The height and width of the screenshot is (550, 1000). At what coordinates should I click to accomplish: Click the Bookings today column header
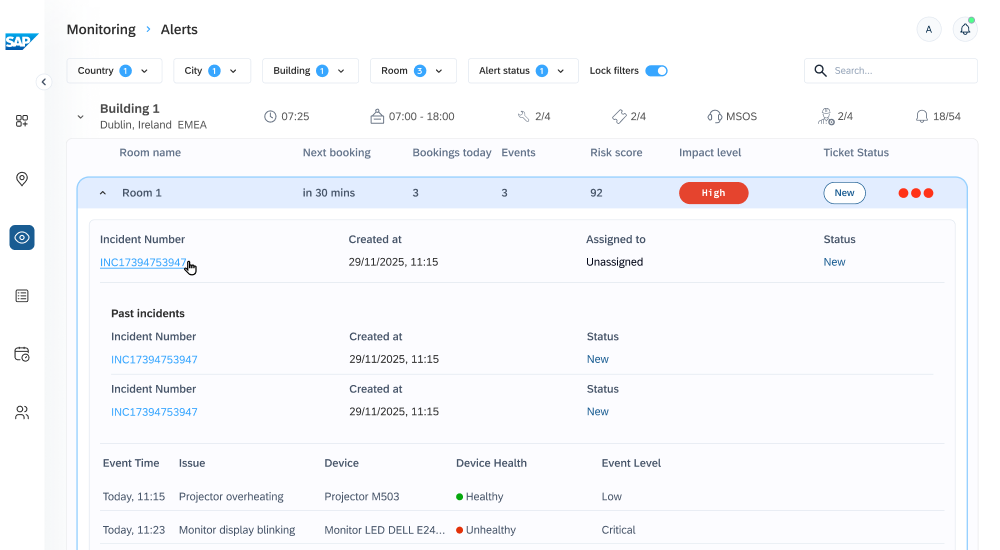pyautogui.click(x=452, y=152)
